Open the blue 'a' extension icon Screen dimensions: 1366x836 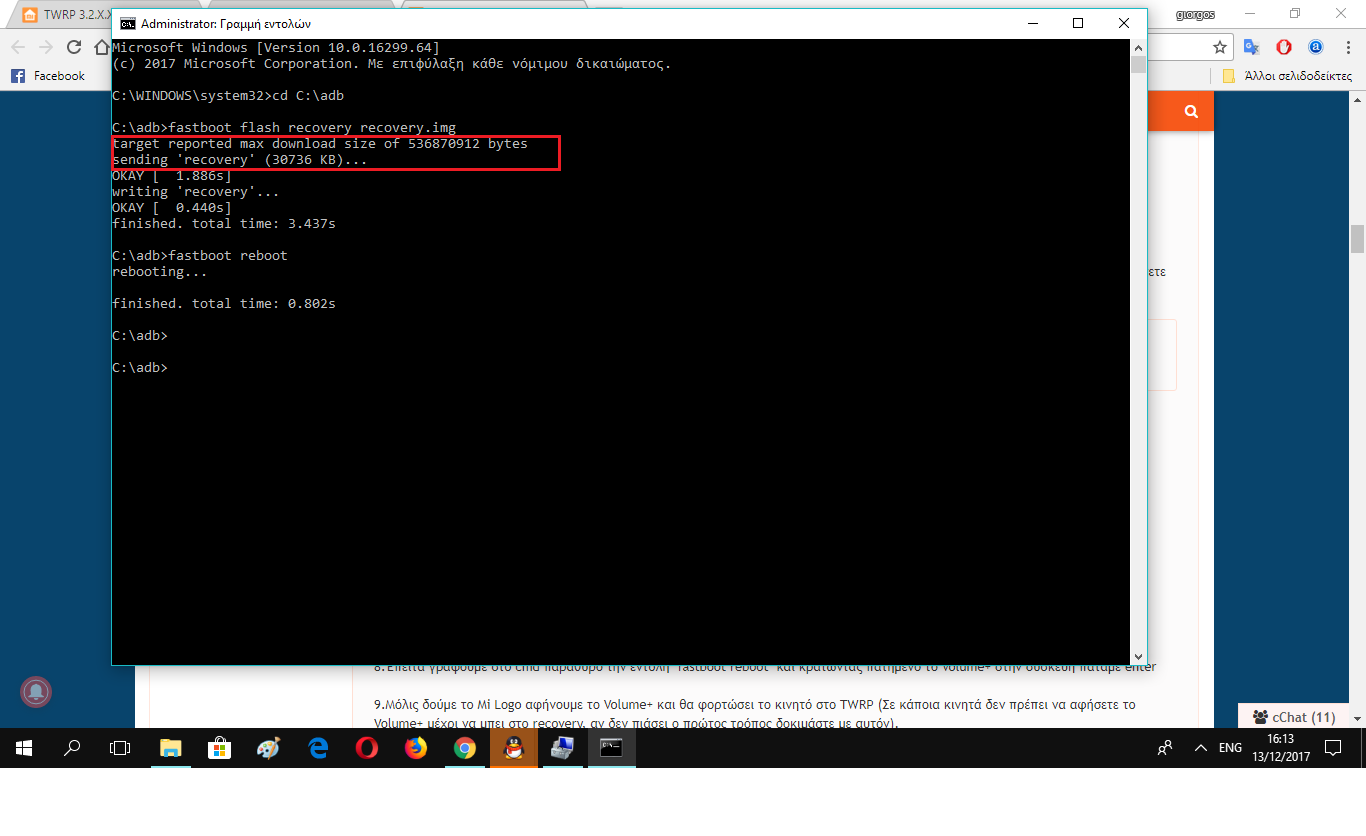point(1316,47)
